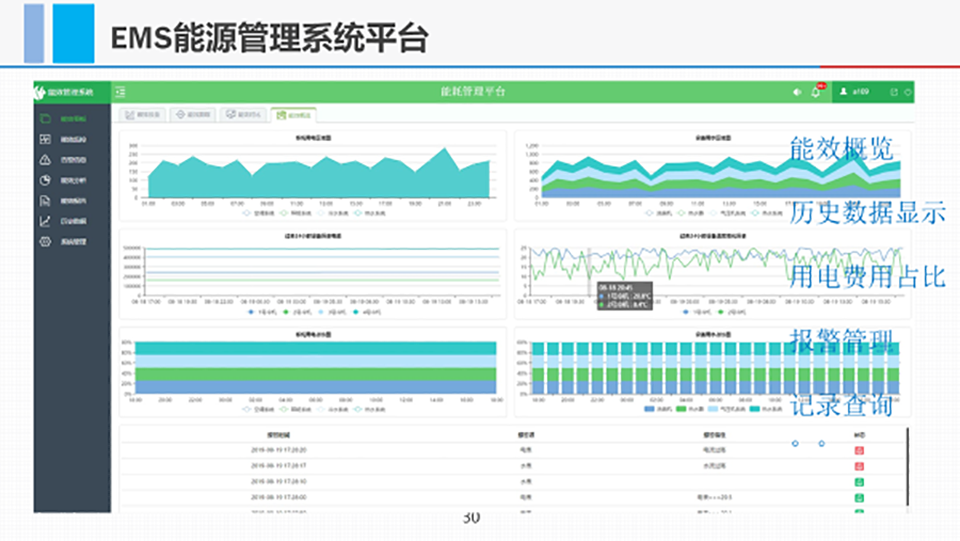Open the gear system management sidebar icon
Image resolution: width=960 pixels, height=541 pixels.
tap(45, 242)
